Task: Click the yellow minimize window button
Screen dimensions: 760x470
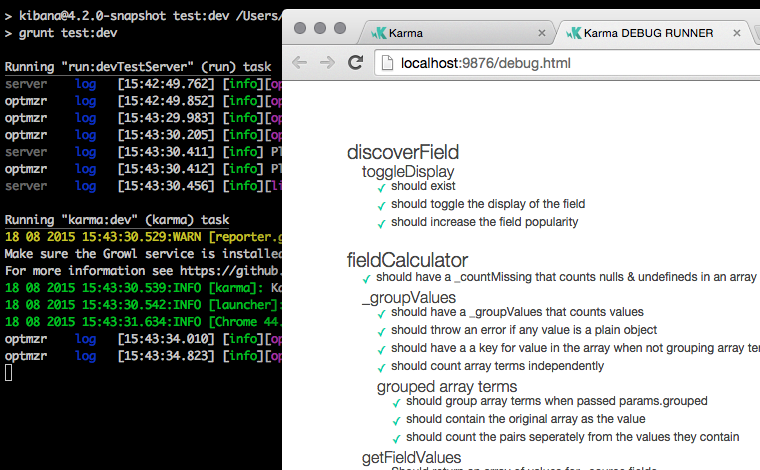Action: point(320,28)
